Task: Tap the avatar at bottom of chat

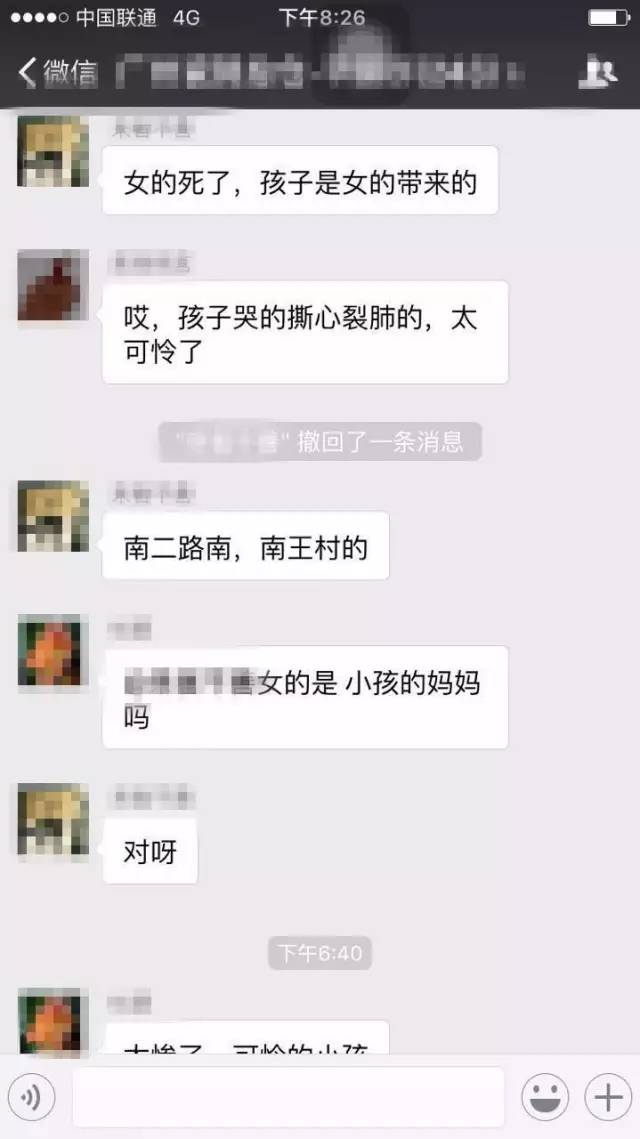Action: tap(53, 1021)
